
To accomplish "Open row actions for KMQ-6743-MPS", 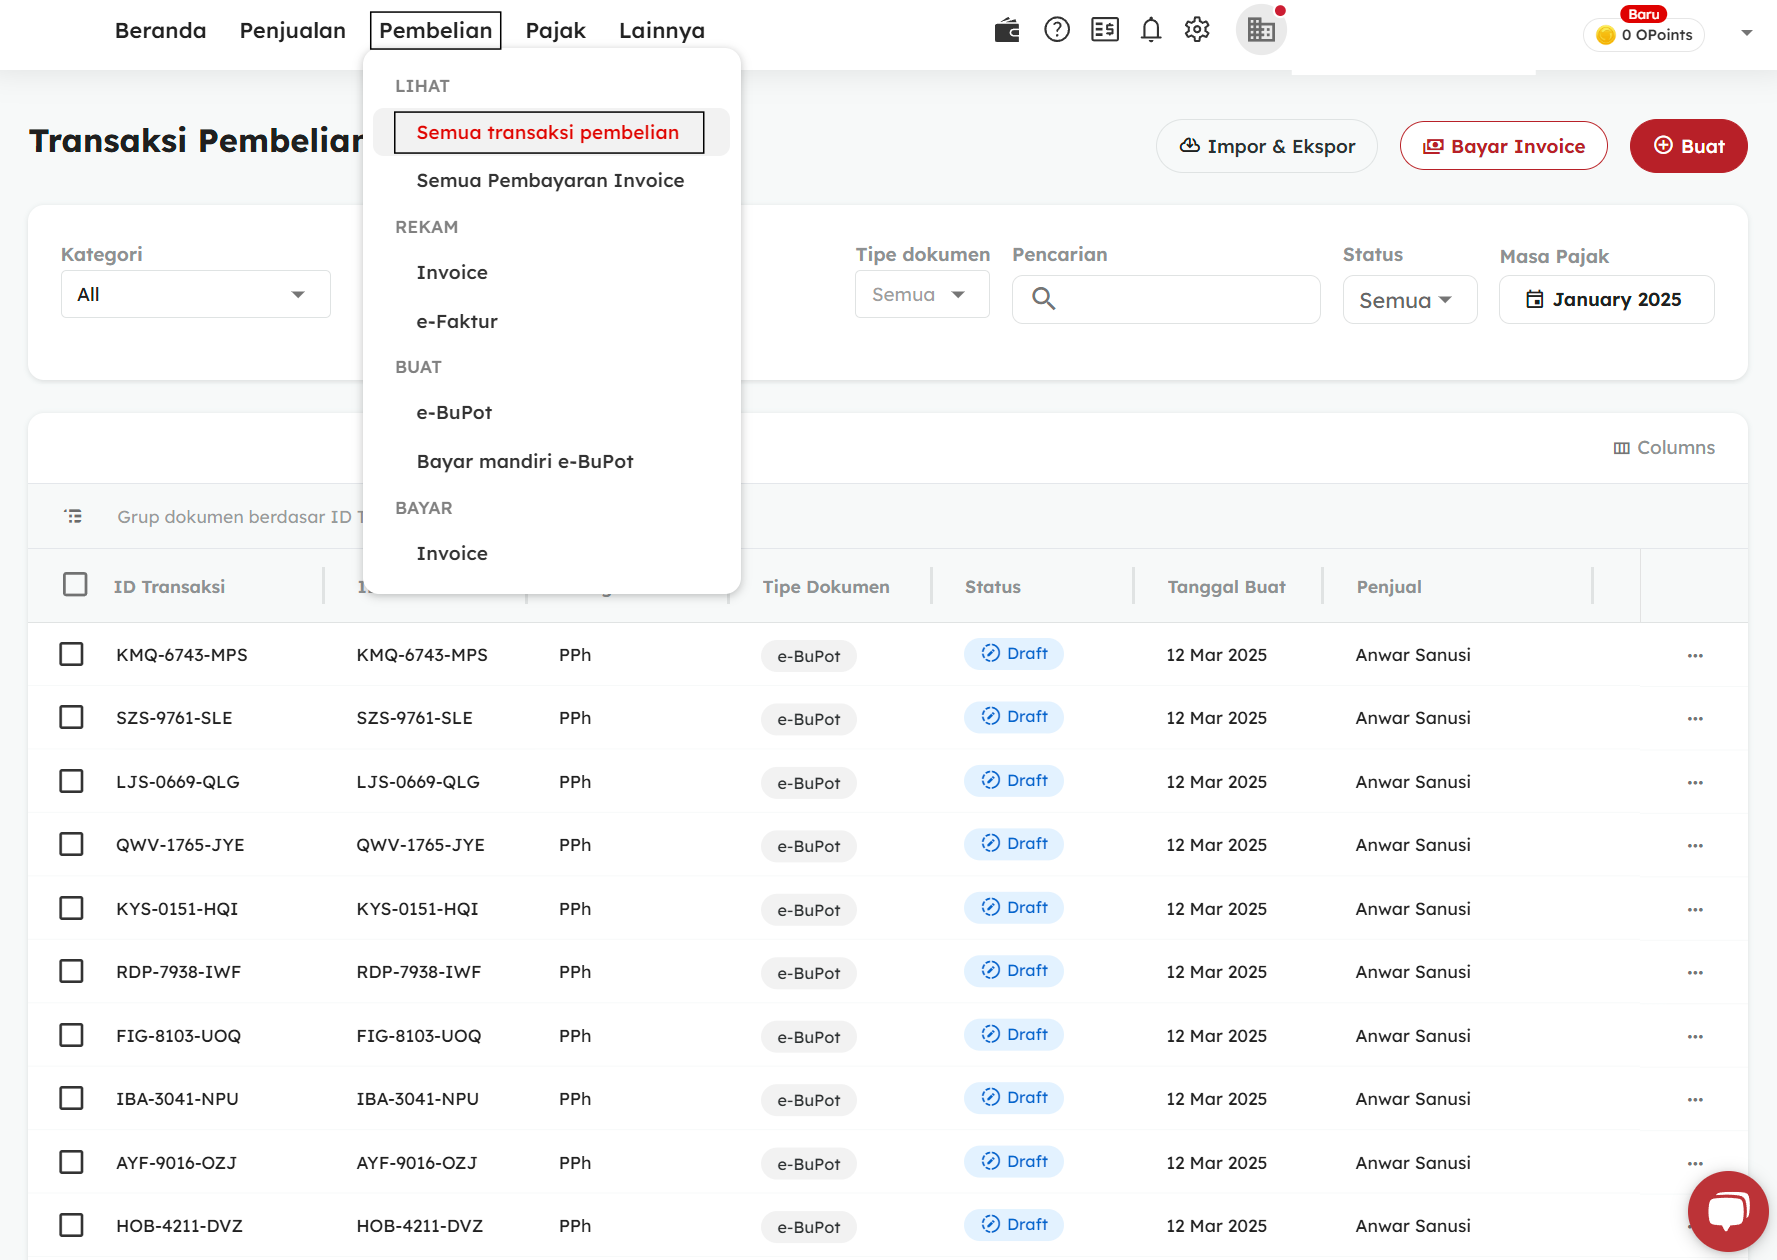I will [1695, 656].
